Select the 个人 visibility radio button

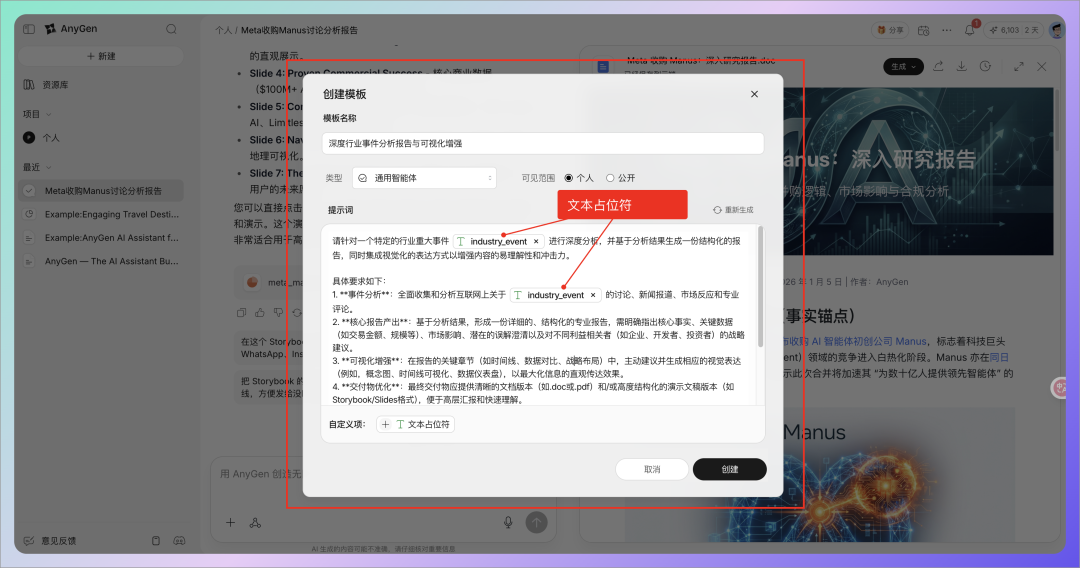pos(569,178)
